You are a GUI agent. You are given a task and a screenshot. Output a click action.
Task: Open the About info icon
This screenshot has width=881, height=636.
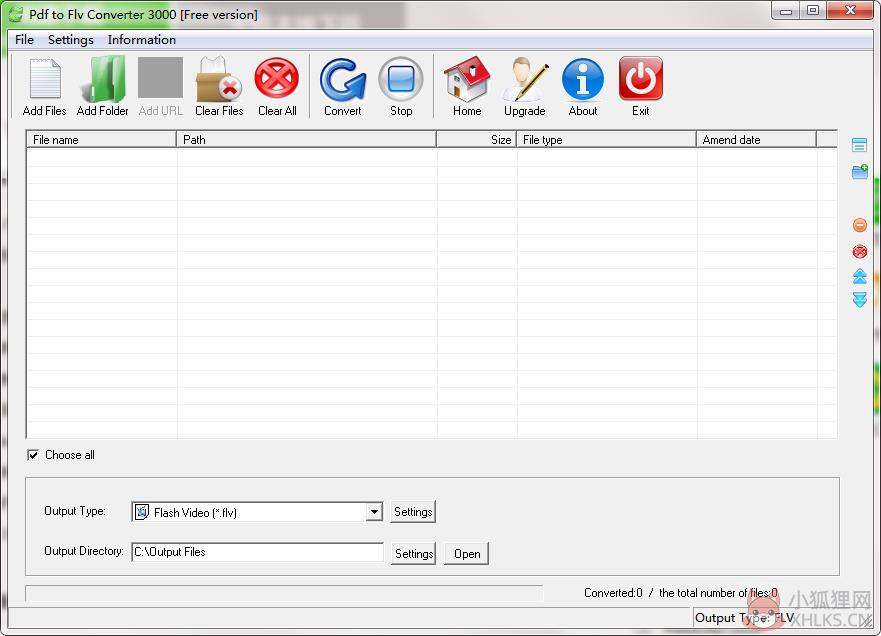coord(583,79)
